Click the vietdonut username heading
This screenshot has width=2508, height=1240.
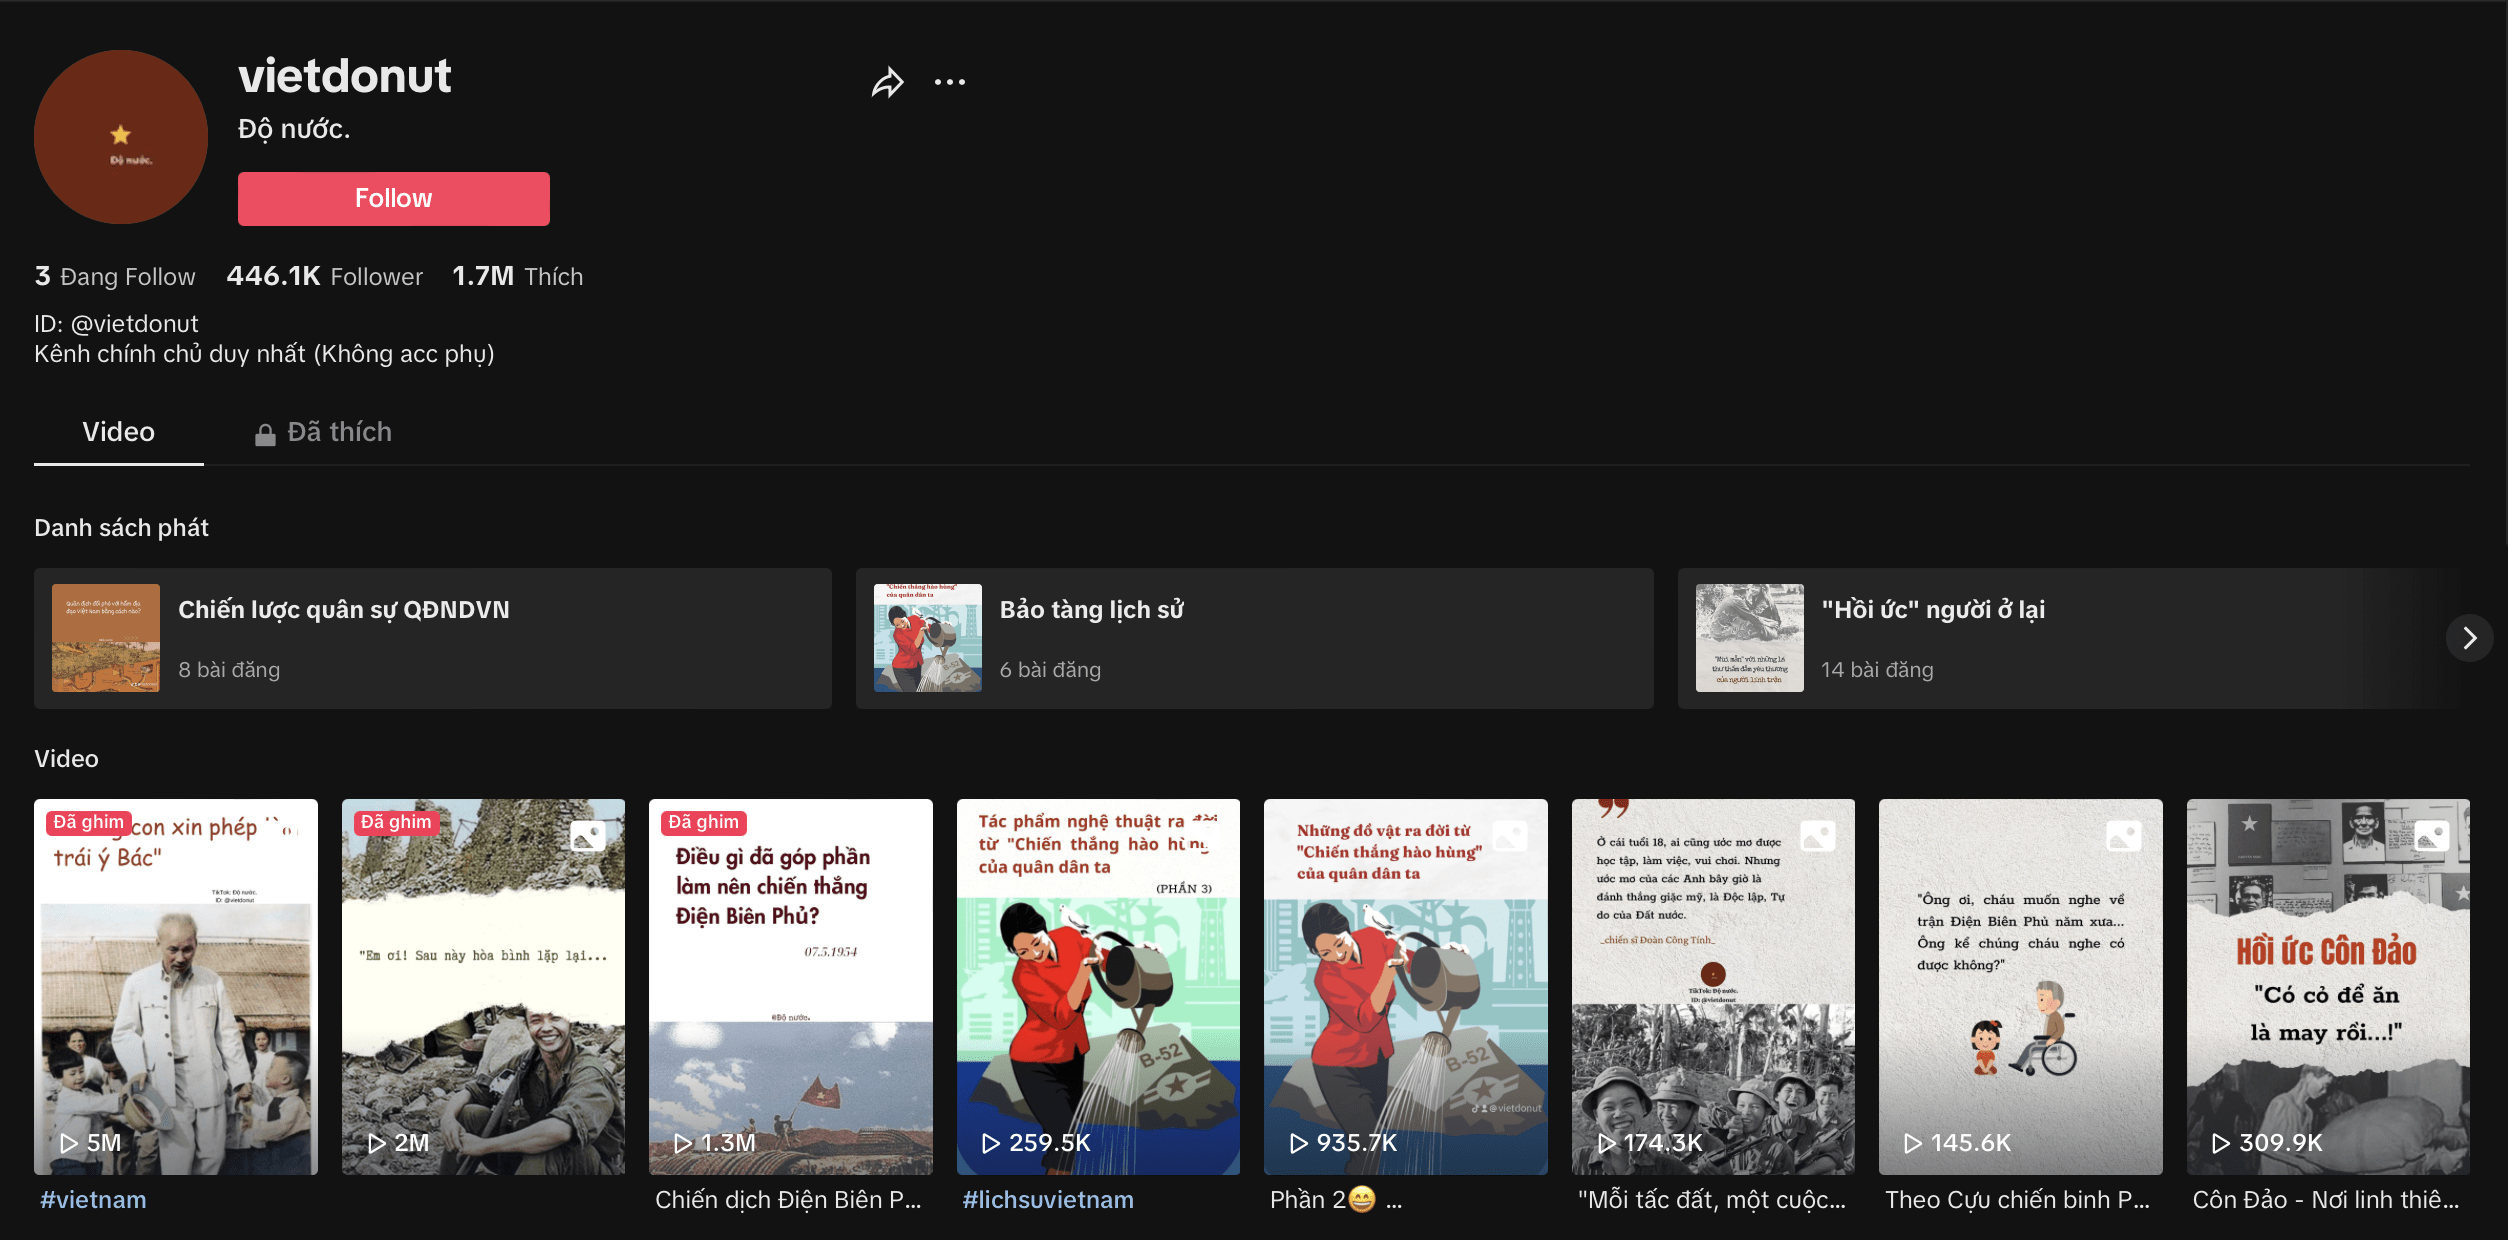(x=345, y=77)
